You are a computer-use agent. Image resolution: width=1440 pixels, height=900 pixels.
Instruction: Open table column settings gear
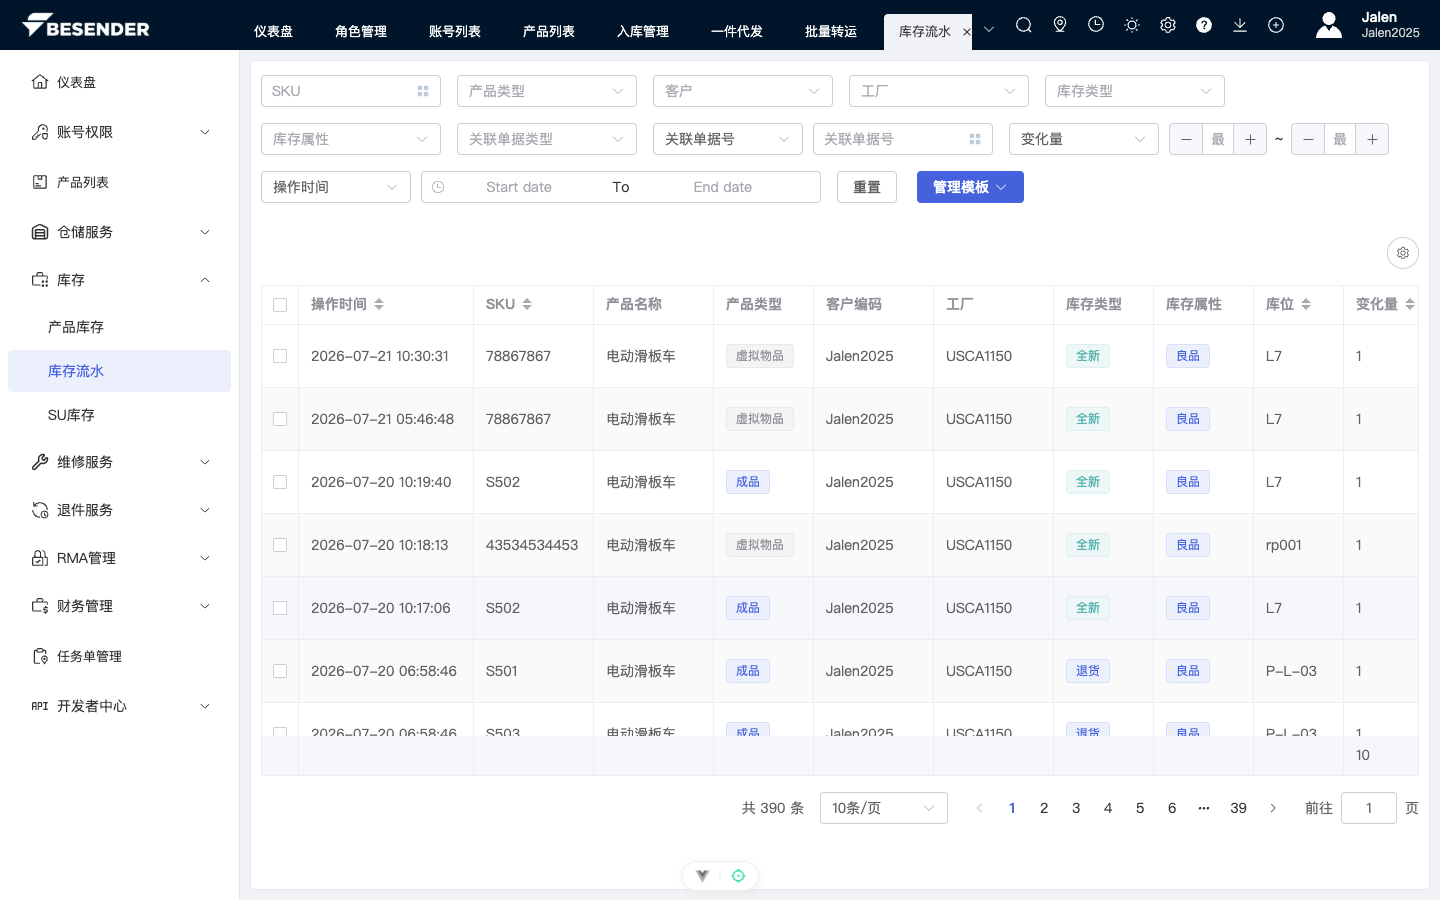click(x=1403, y=253)
